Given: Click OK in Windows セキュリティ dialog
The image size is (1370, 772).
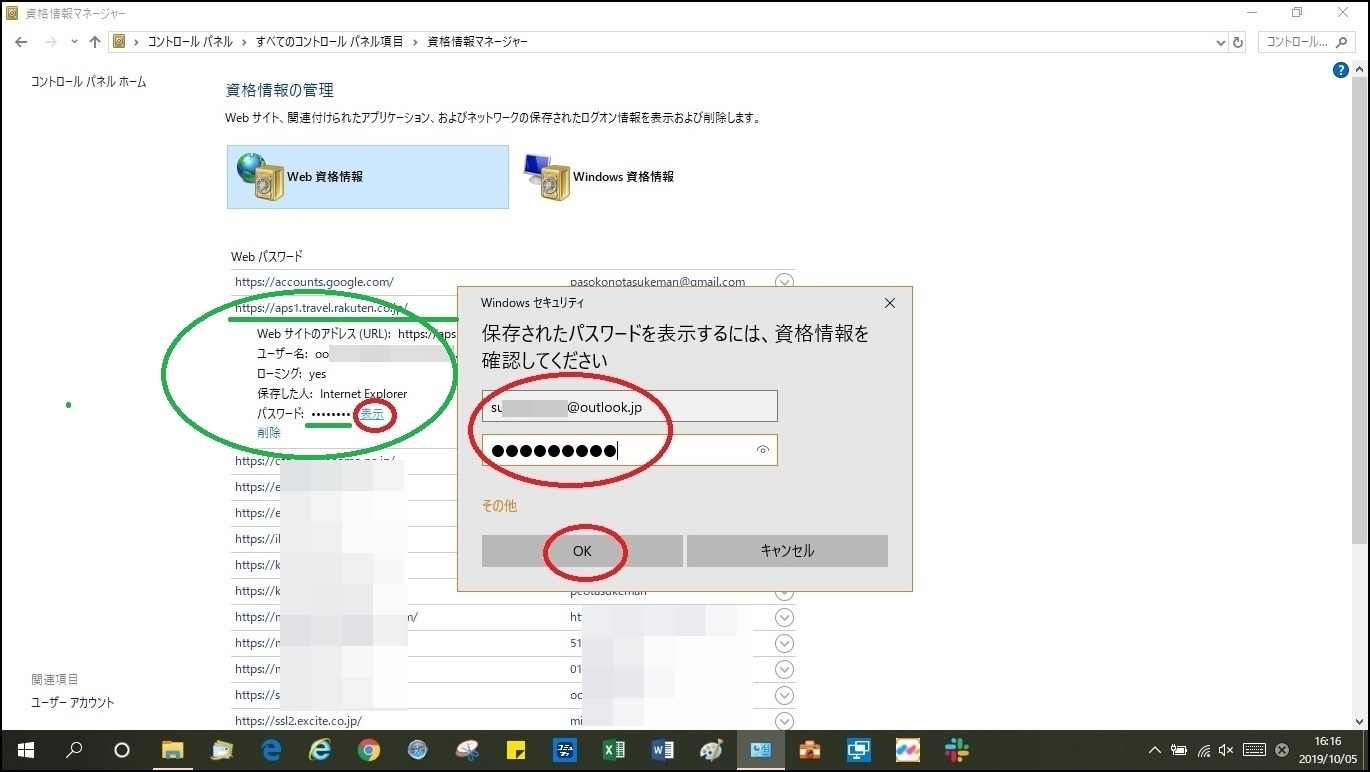Looking at the screenshot, I should (582, 551).
